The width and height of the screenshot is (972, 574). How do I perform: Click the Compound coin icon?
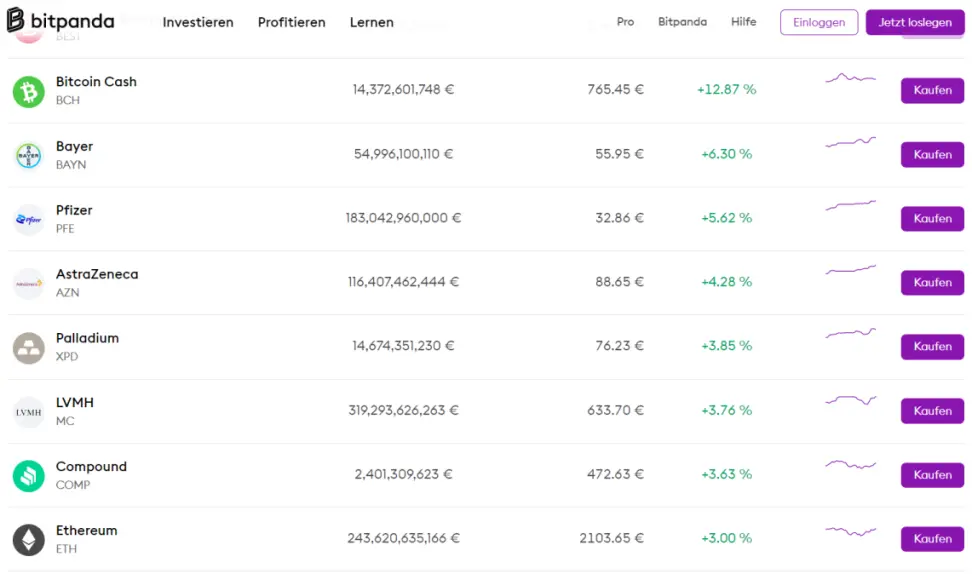coord(29,476)
